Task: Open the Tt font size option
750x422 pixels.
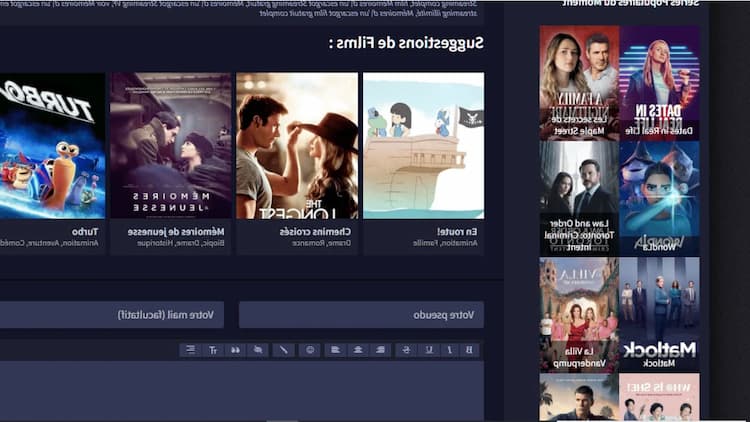Action: click(x=213, y=350)
